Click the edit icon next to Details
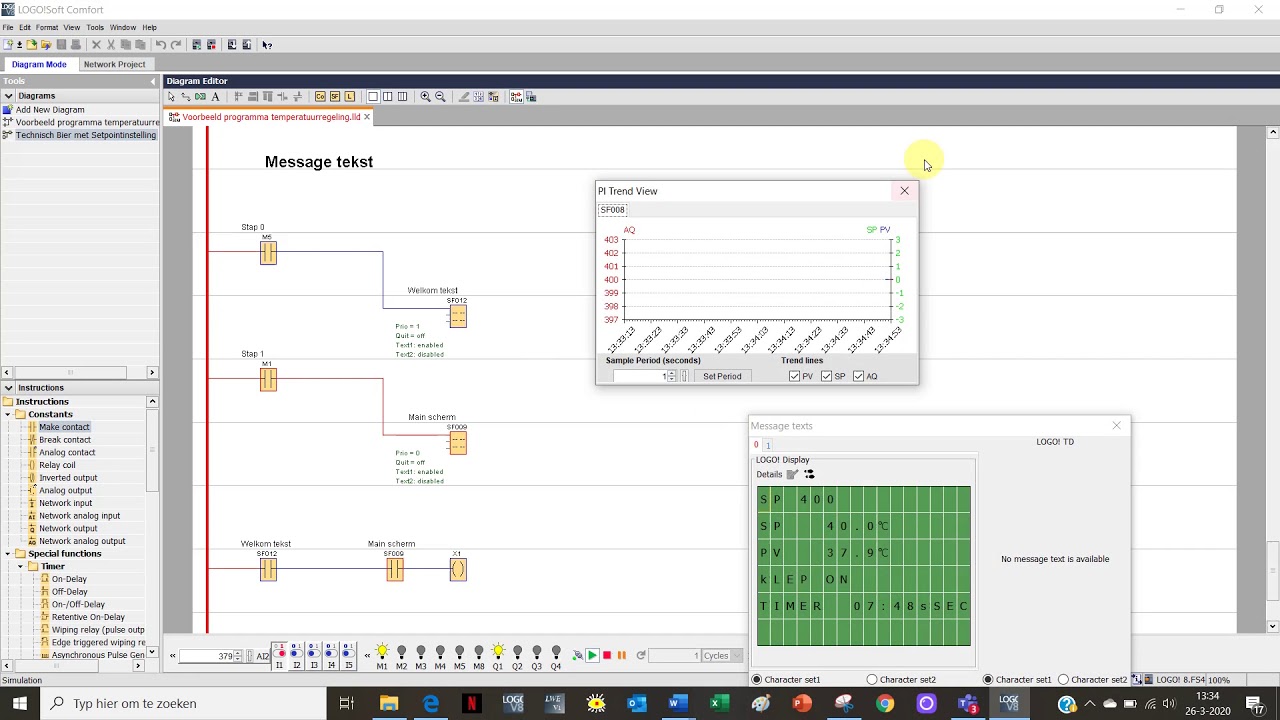1280x720 pixels. (x=792, y=475)
